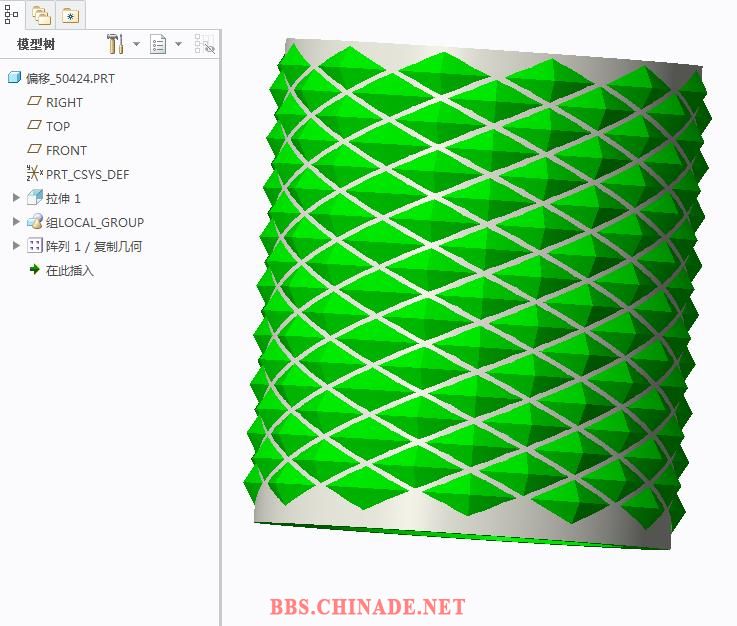Click the RIGHT datum plane icon
The height and width of the screenshot is (626, 737).
34,101
